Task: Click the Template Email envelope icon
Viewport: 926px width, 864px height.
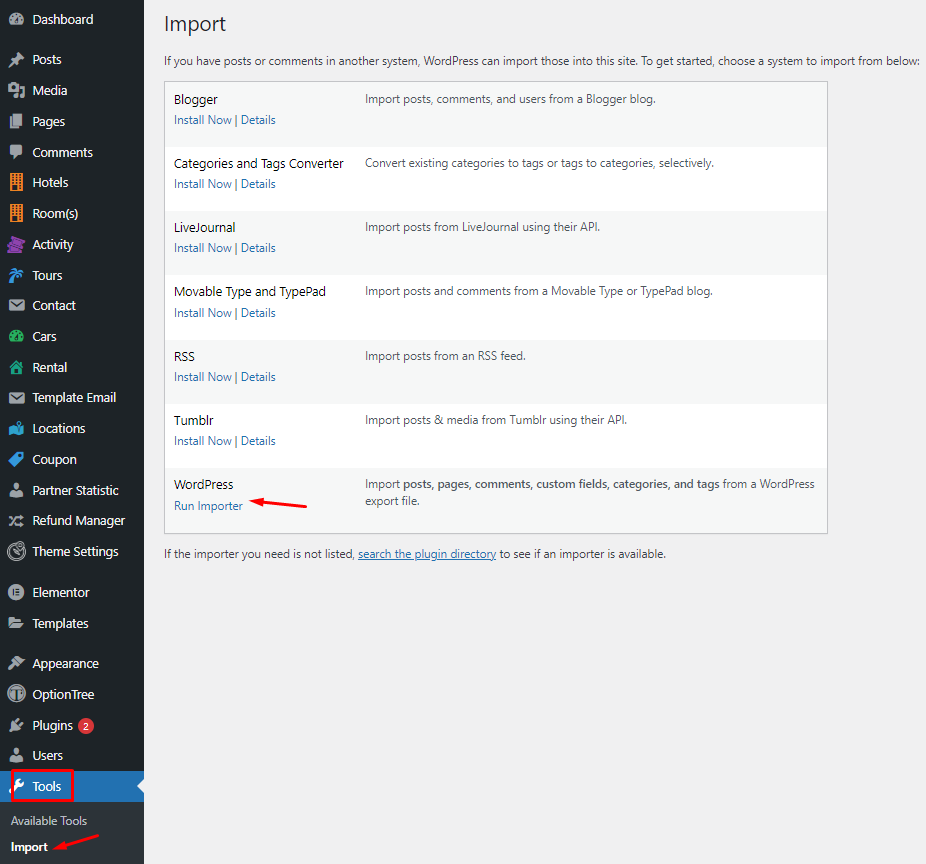Action: pos(17,397)
